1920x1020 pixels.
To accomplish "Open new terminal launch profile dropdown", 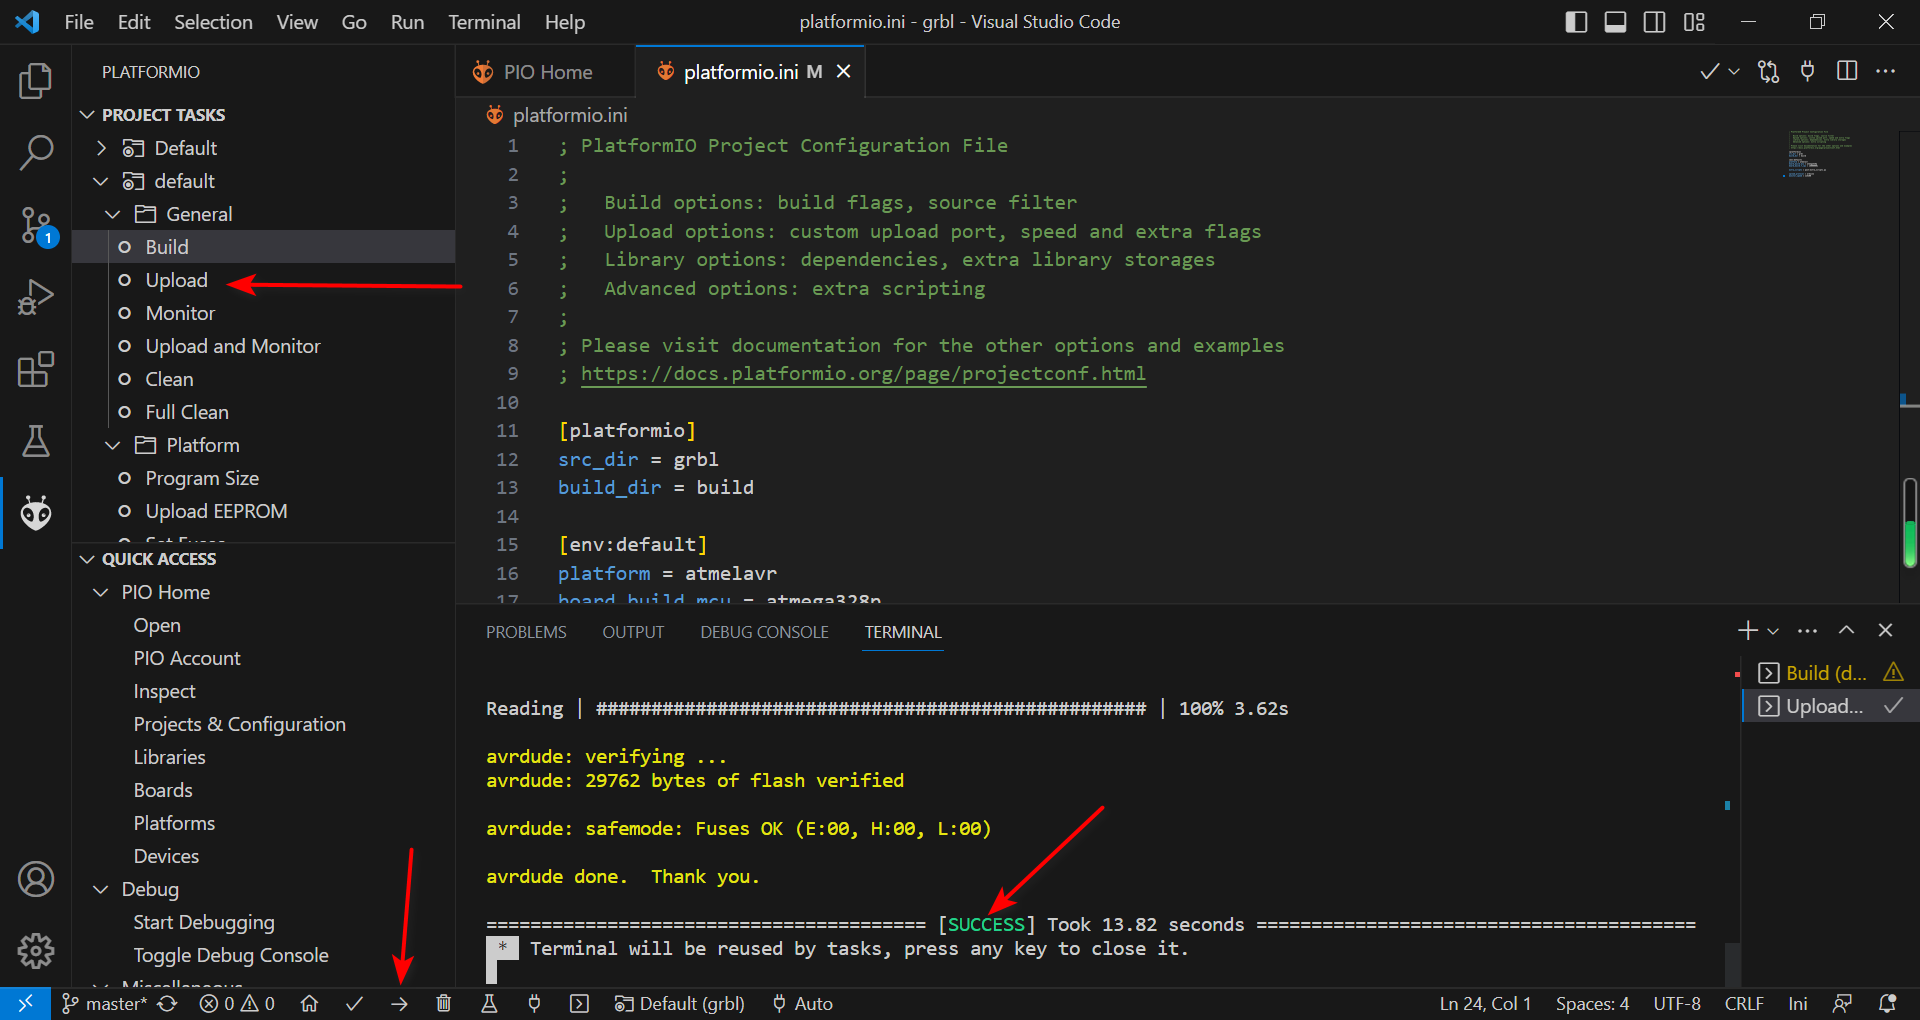I will (x=1773, y=631).
